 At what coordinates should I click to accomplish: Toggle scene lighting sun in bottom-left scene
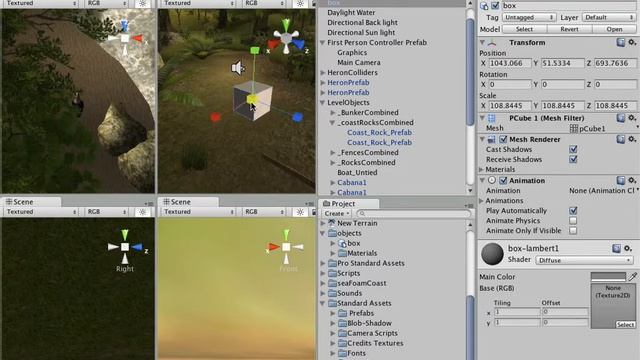142,212
